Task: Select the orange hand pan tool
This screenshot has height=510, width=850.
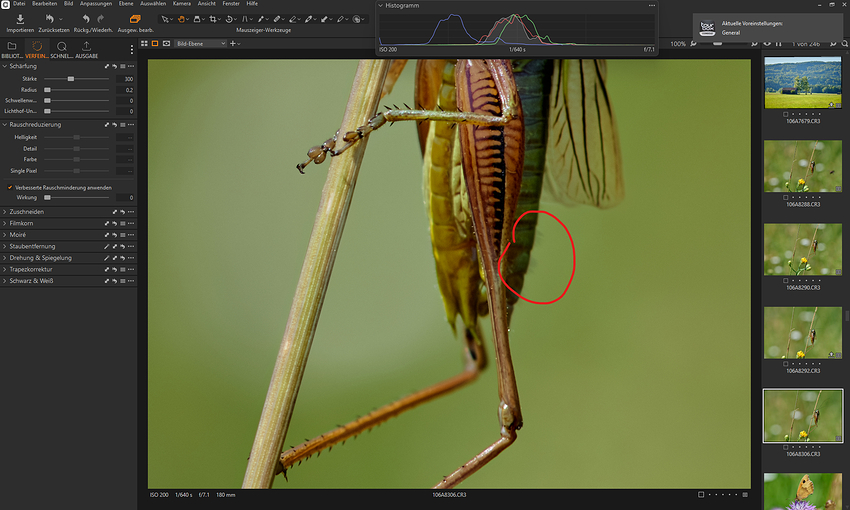Action: [x=181, y=19]
